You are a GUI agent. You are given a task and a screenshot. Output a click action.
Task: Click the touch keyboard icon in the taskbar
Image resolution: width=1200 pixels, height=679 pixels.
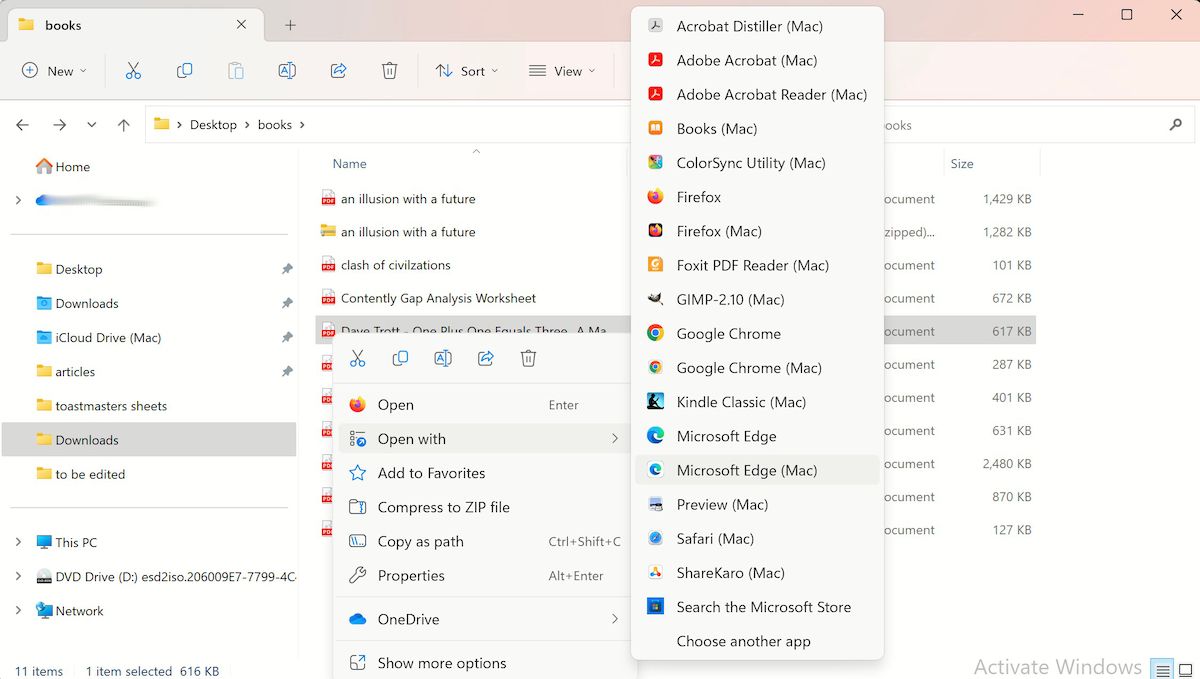click(x=1161, y=666)
